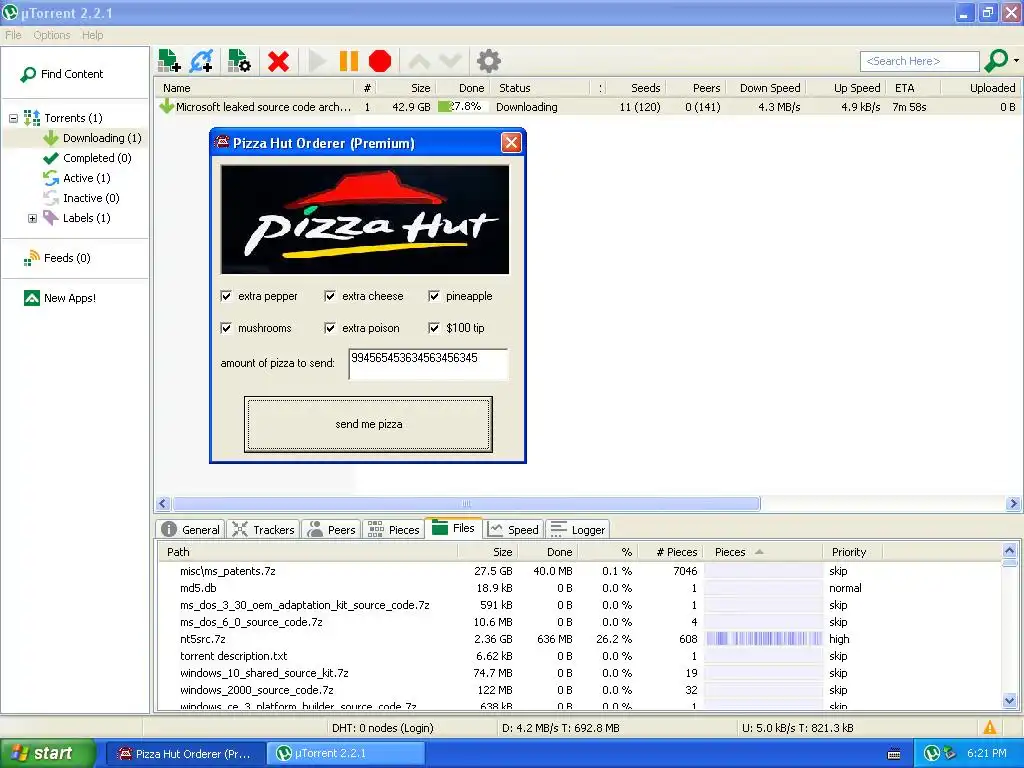1024x768 pixels.
Task: Click the horizontal scrollbar thumb
Action: click(x=466, y=504)
